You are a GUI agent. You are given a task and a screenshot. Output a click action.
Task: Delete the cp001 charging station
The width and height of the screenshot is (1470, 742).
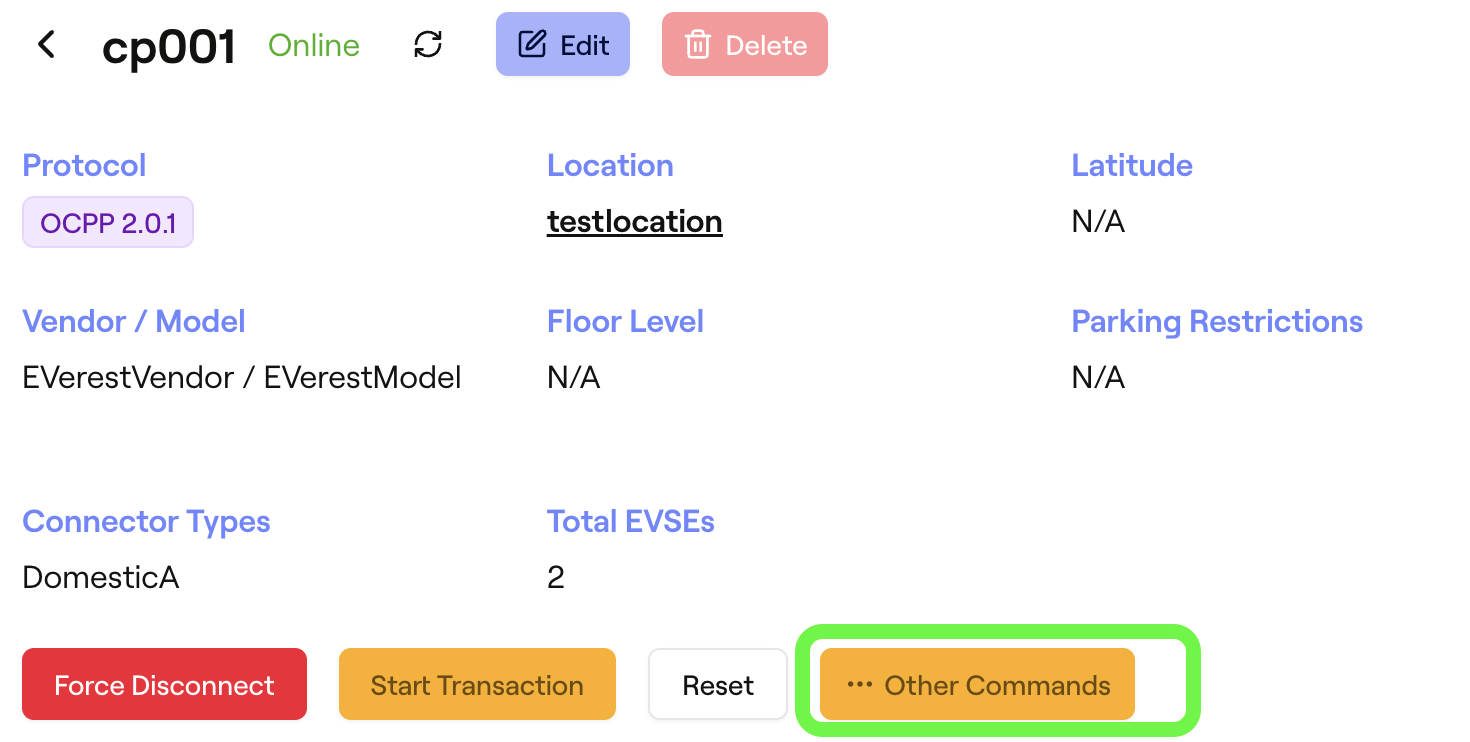click(x=745, y=45)
